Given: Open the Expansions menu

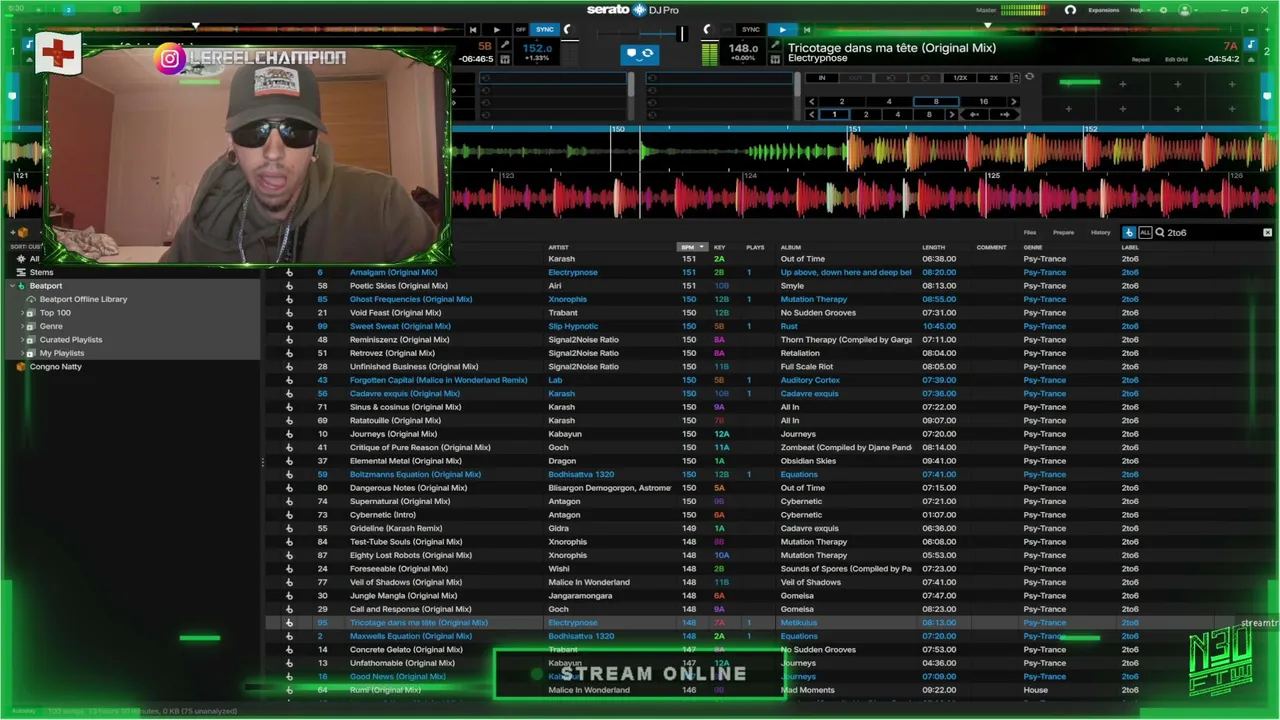Looking at the screenshot, I should pos(1104,10).
